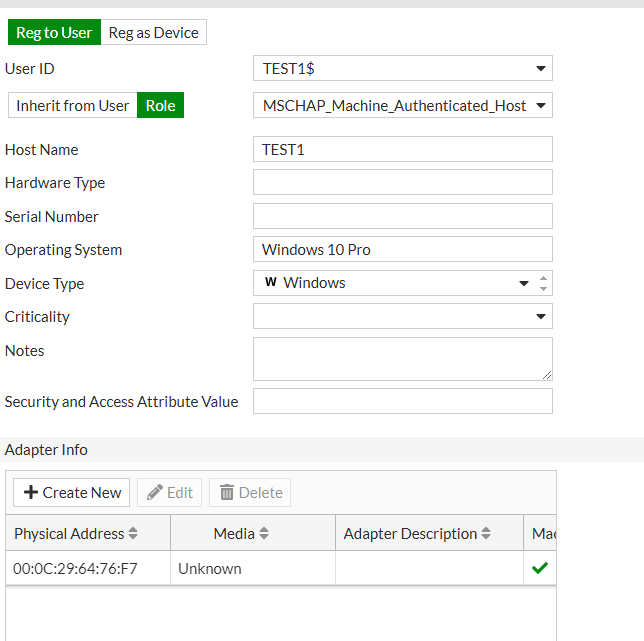Sort by Physical Address column arrows
The height and width of the screenshot is (641, 644).
pos(134,534)
